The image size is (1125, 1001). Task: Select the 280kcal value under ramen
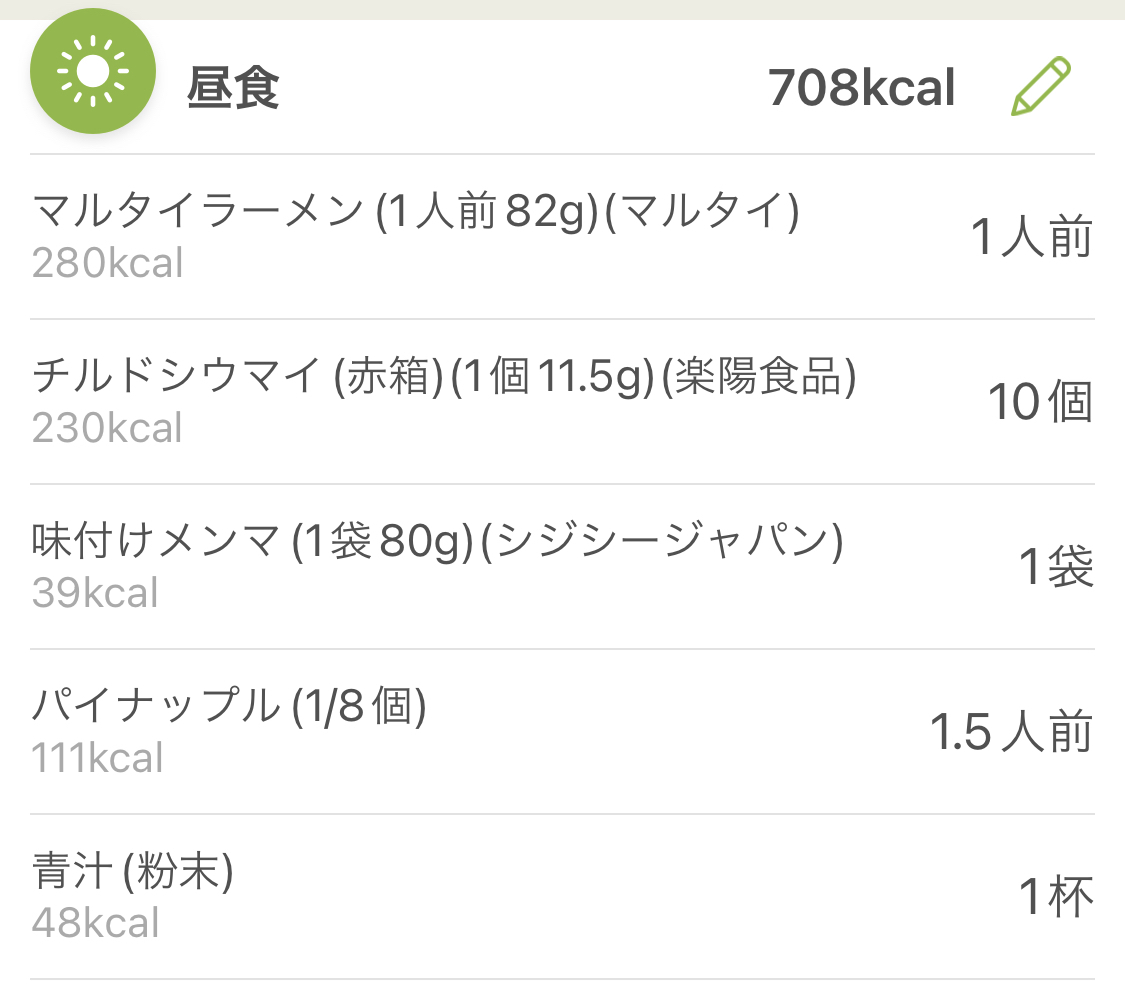pyautogui.click(x=108, y=263)
